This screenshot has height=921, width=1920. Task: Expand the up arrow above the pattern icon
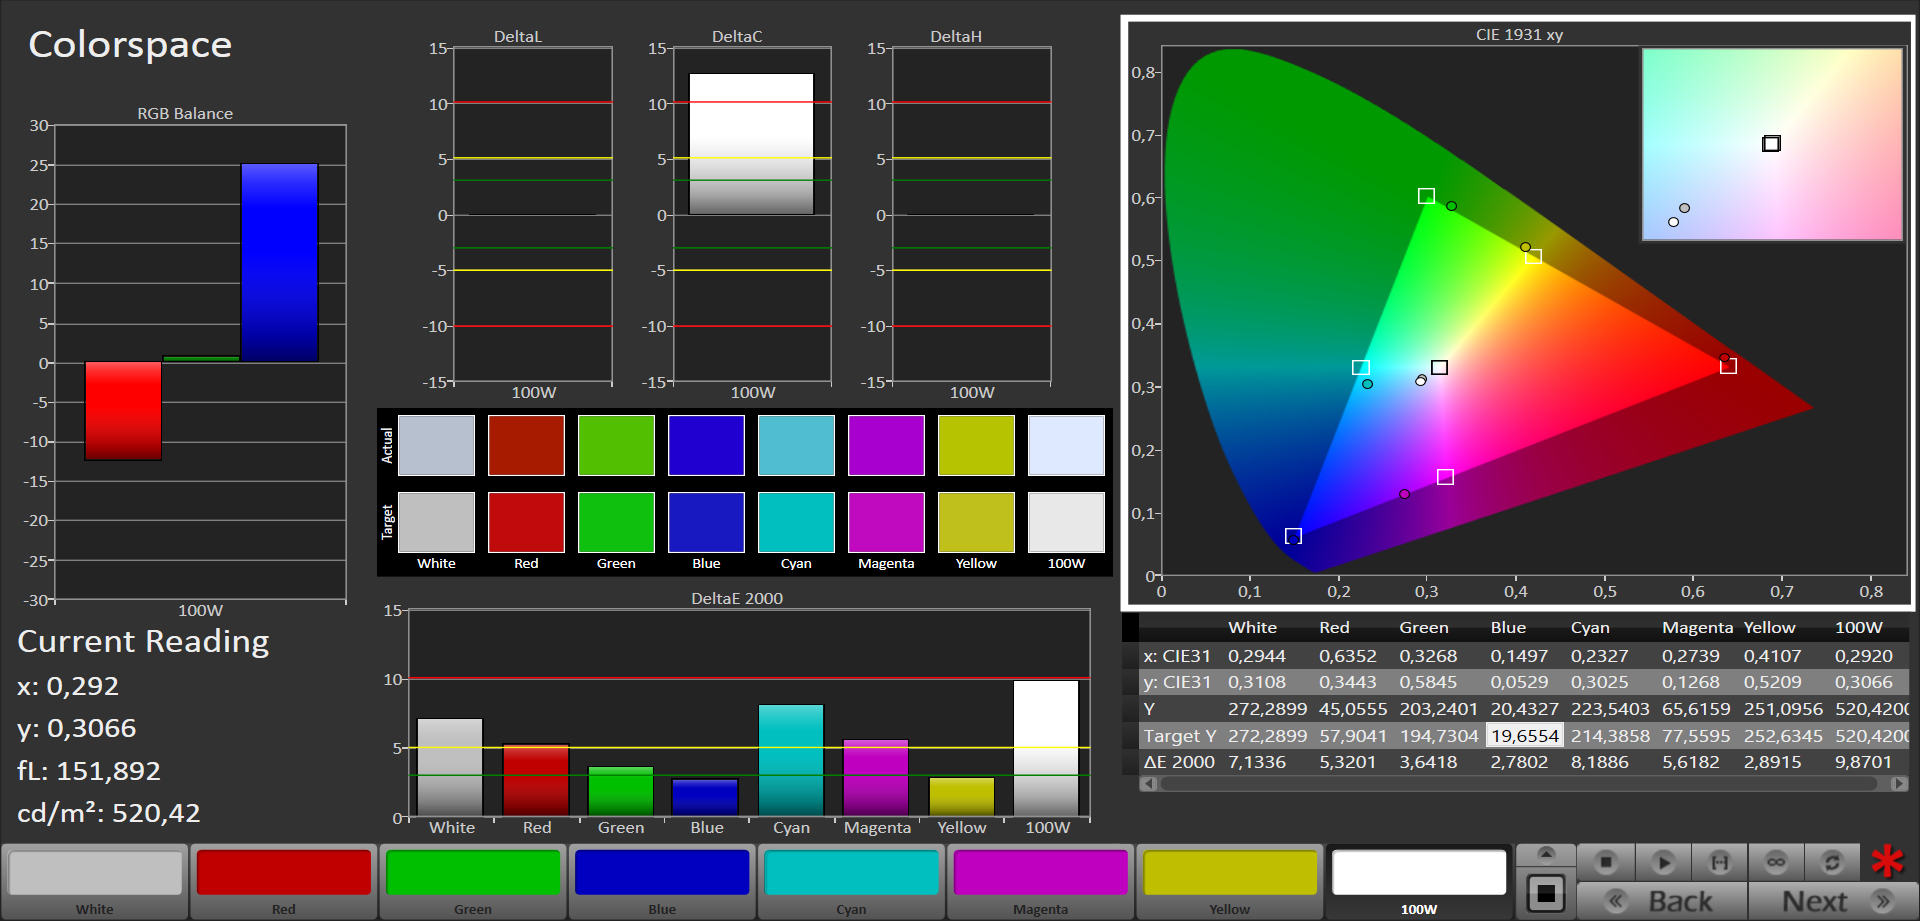click(1546, 854)
